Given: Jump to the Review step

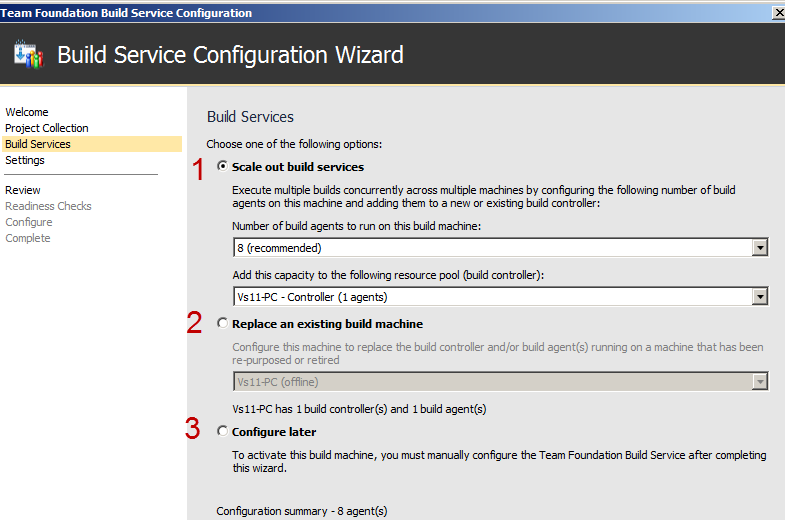Looking at the screenshot, I should 23,190.
